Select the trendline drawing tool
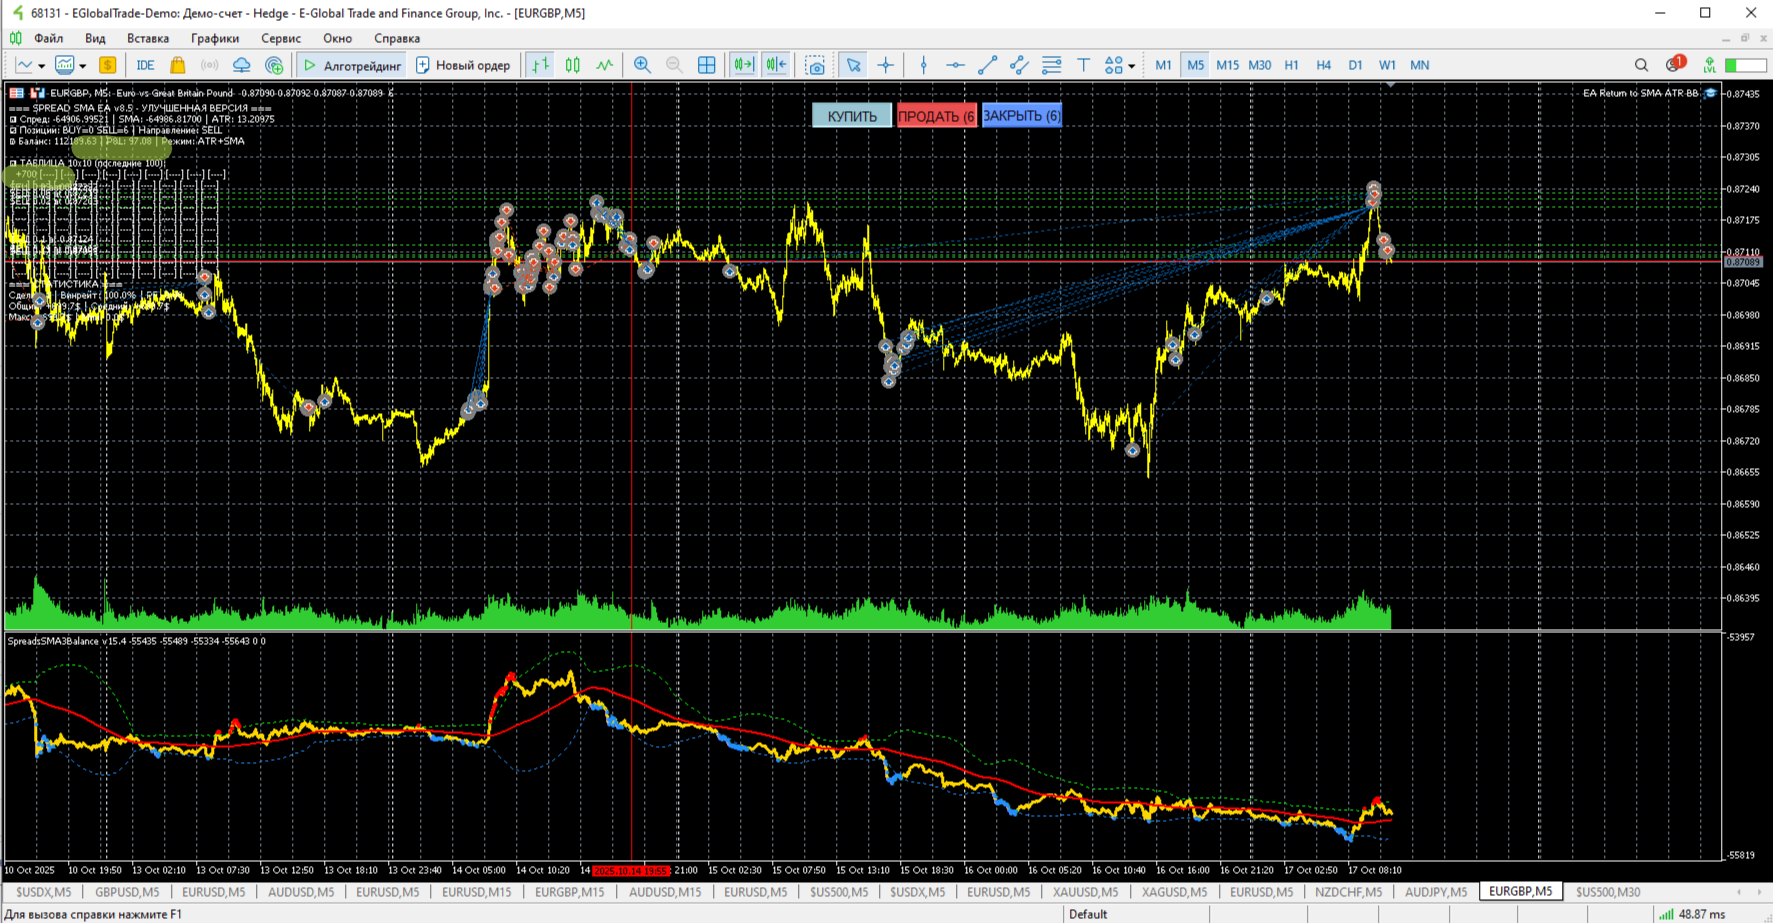Screen dimensions: 1773x923 coord(987,65)
